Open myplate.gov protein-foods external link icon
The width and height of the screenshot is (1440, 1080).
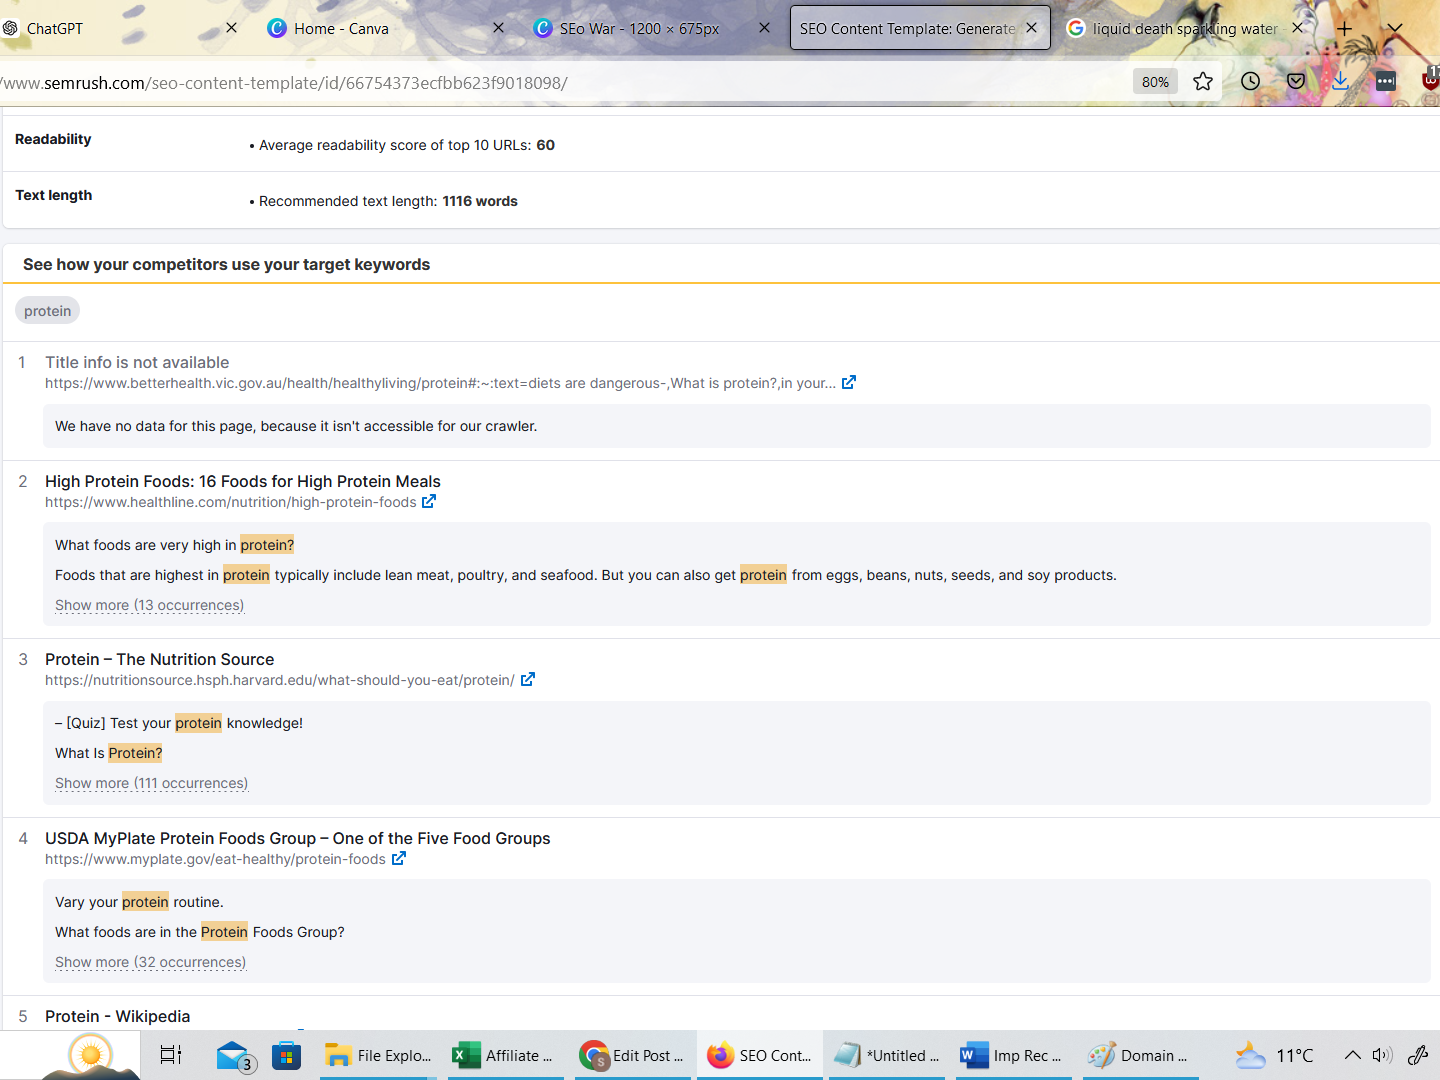click(399, 859)
